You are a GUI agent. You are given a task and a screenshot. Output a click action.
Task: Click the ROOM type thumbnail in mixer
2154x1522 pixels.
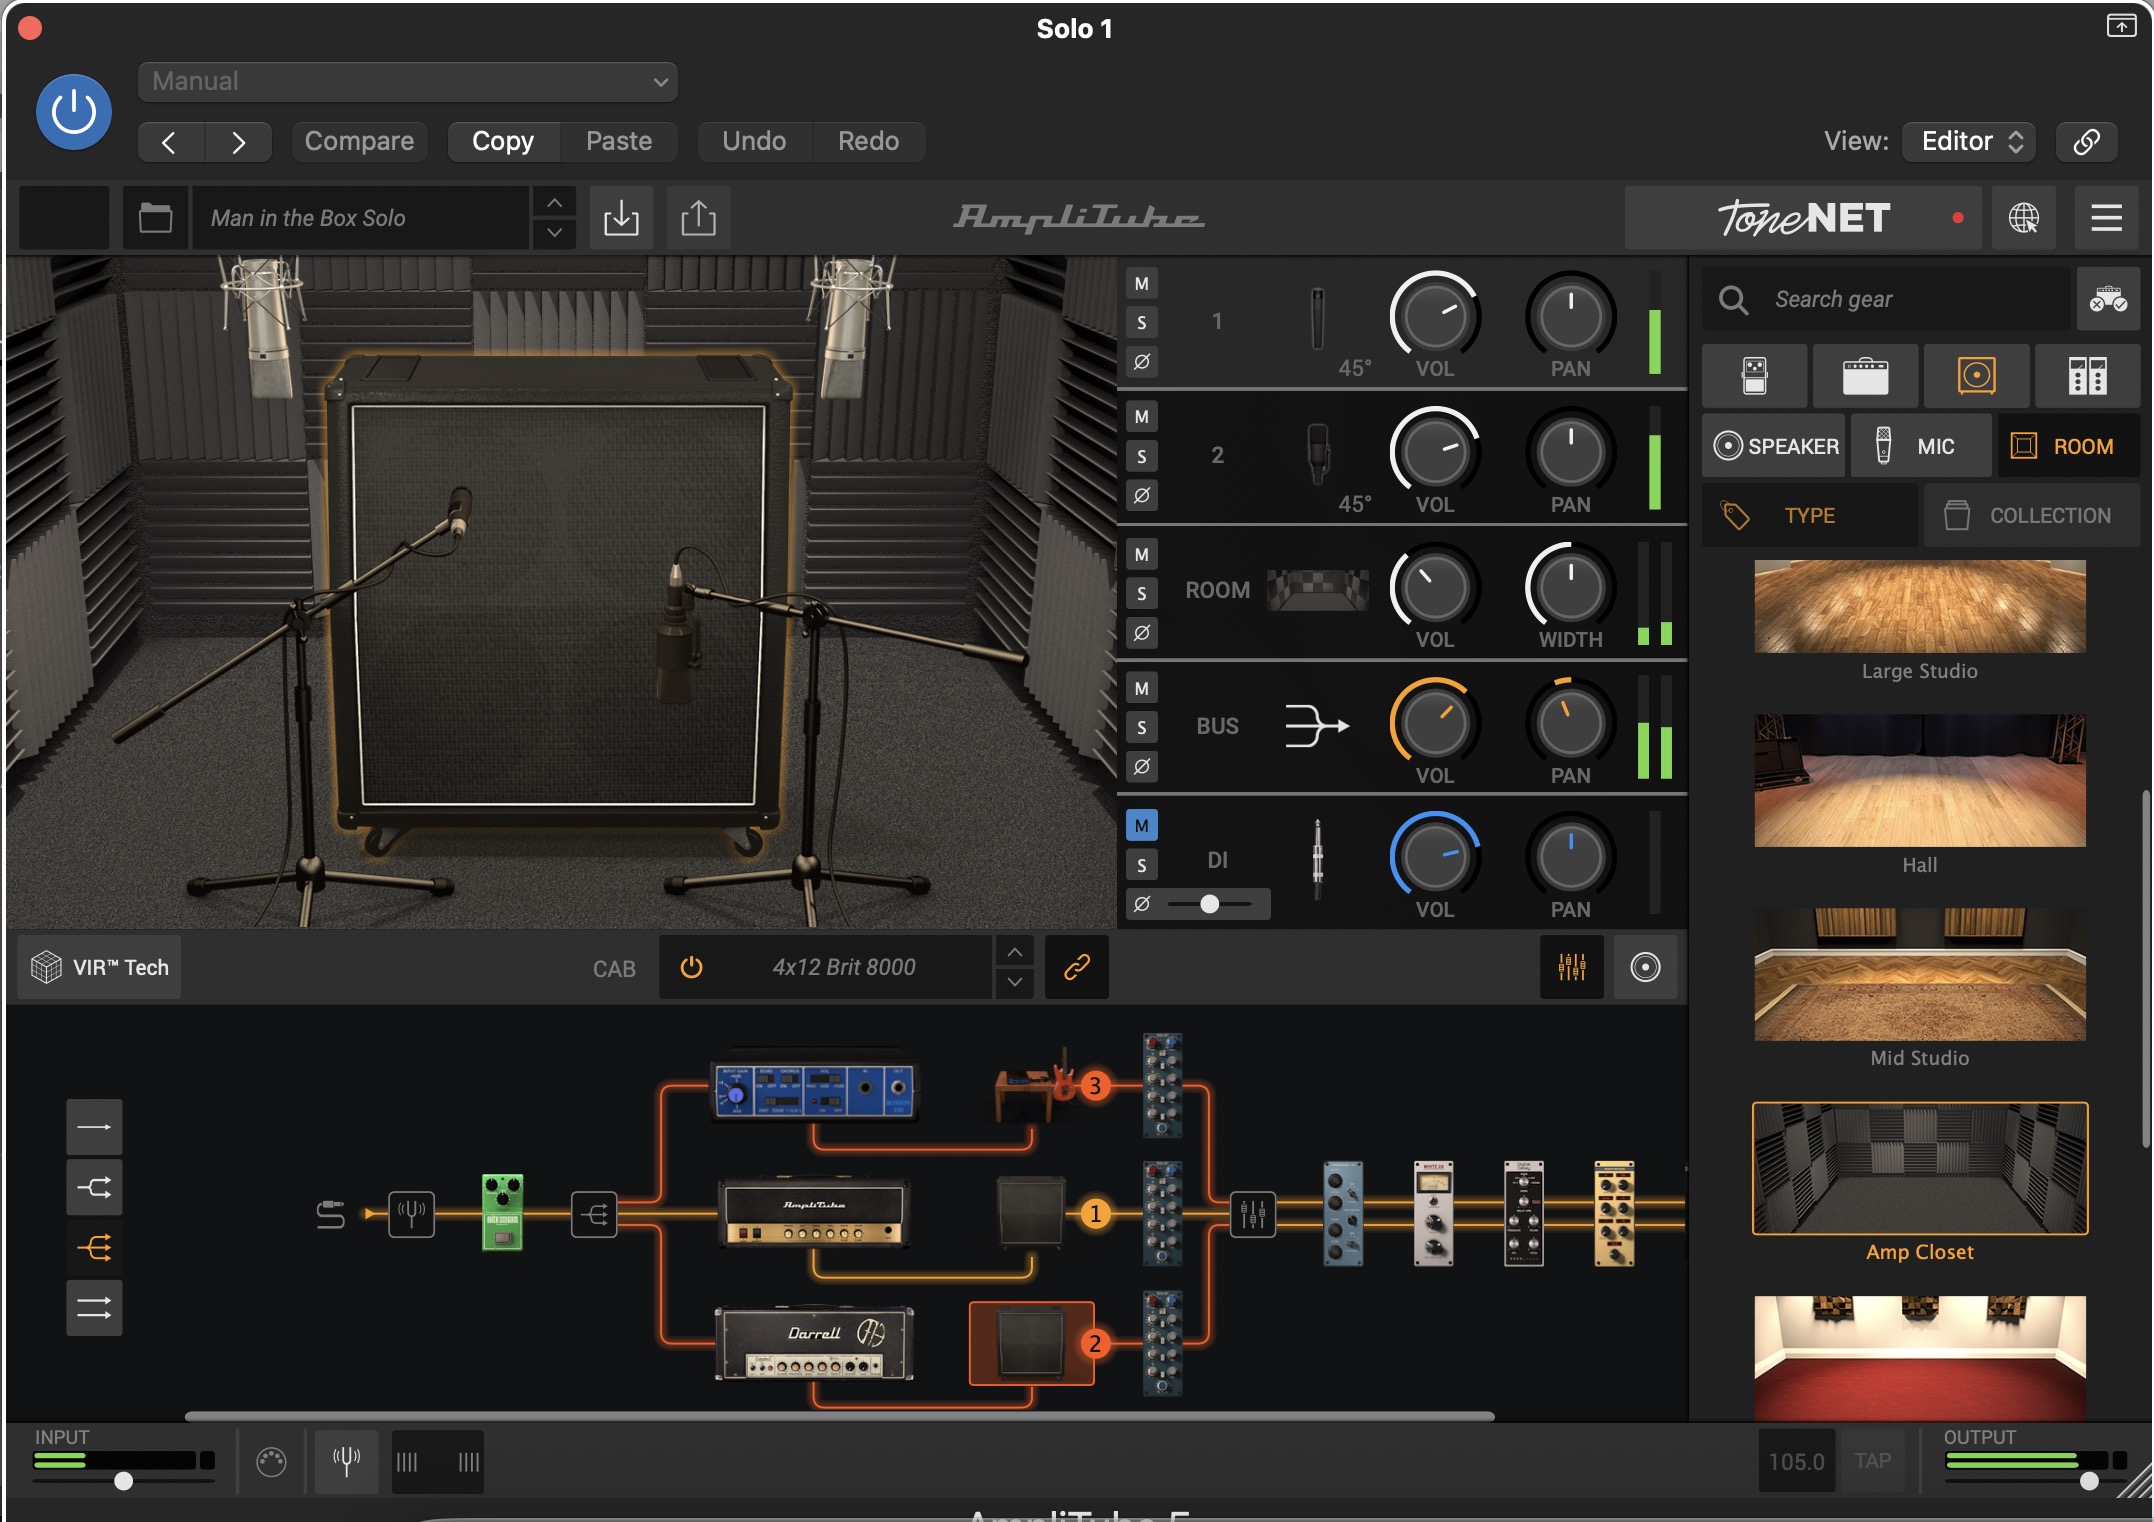(1318, 590)
